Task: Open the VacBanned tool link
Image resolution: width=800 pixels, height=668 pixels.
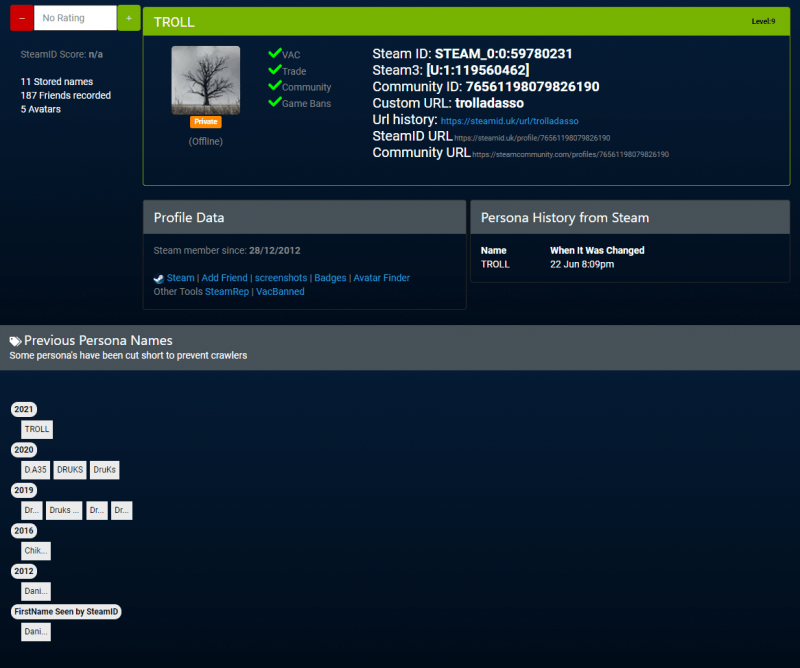Action: pos(280,291)
